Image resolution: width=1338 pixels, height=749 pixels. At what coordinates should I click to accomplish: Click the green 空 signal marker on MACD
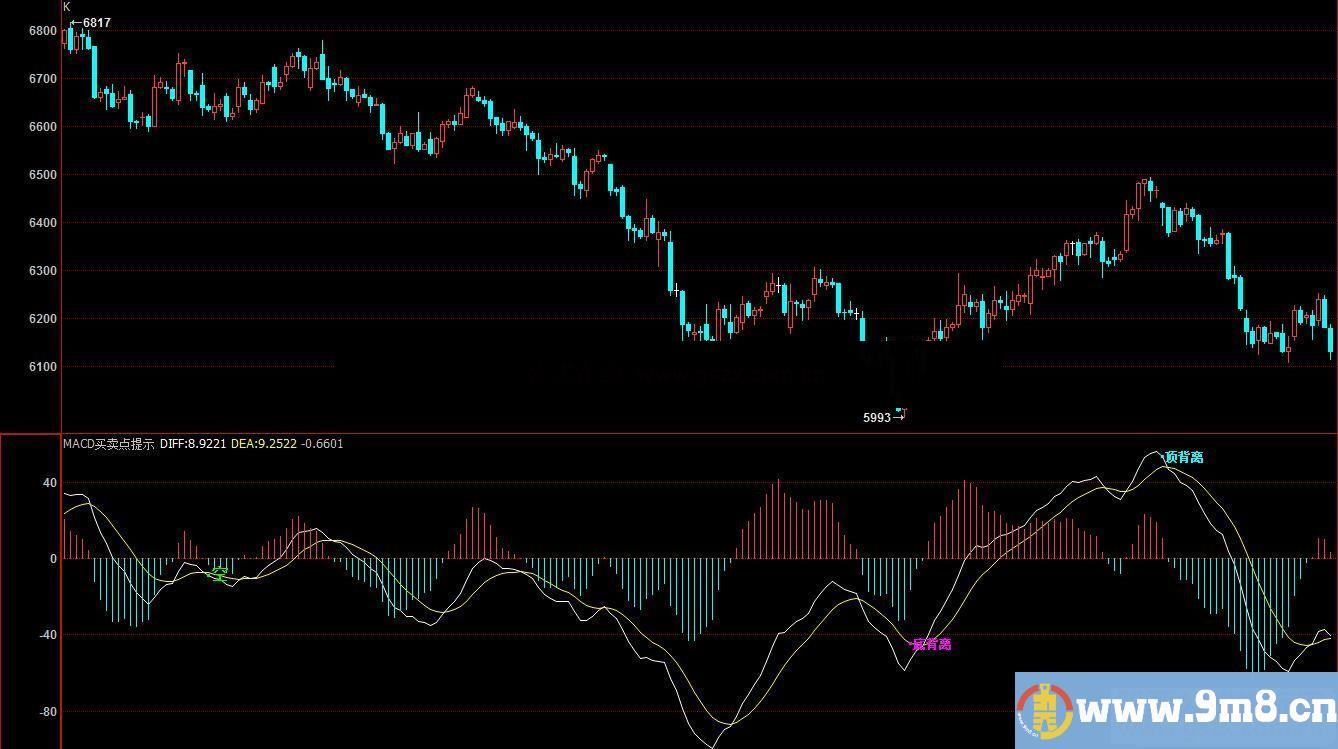click(x=218, y=575)
